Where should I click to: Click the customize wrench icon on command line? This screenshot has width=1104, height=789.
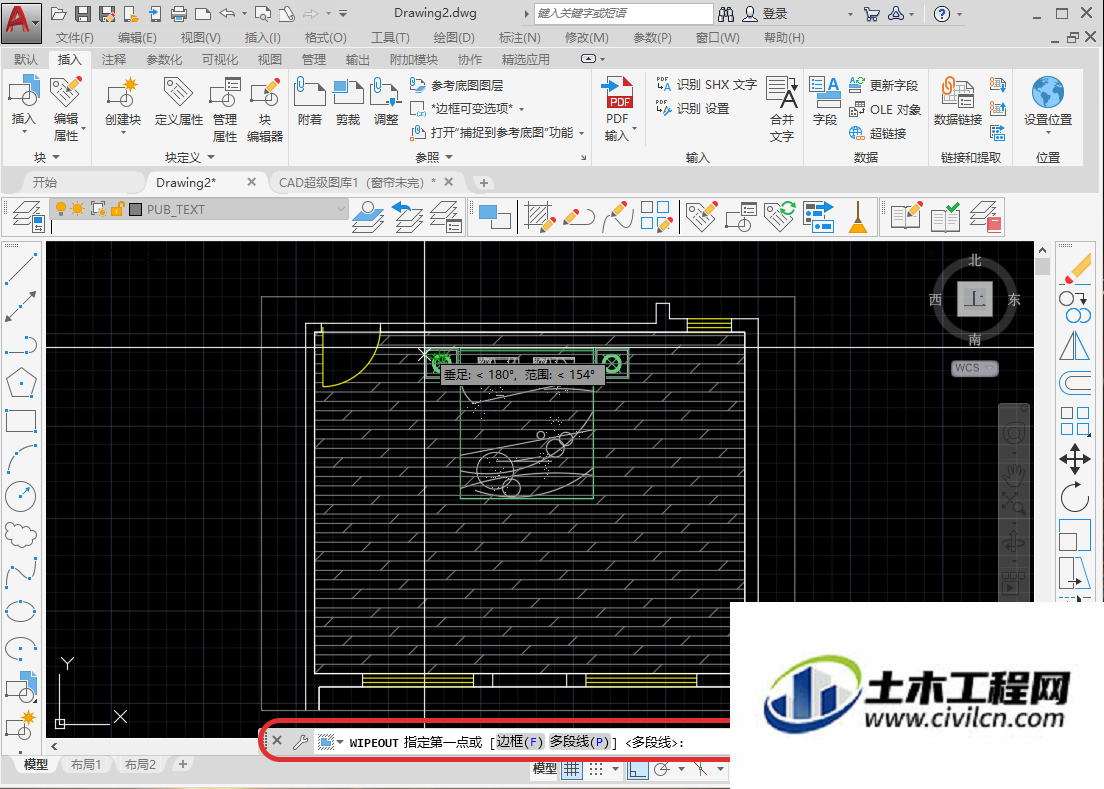coord(301,742)
